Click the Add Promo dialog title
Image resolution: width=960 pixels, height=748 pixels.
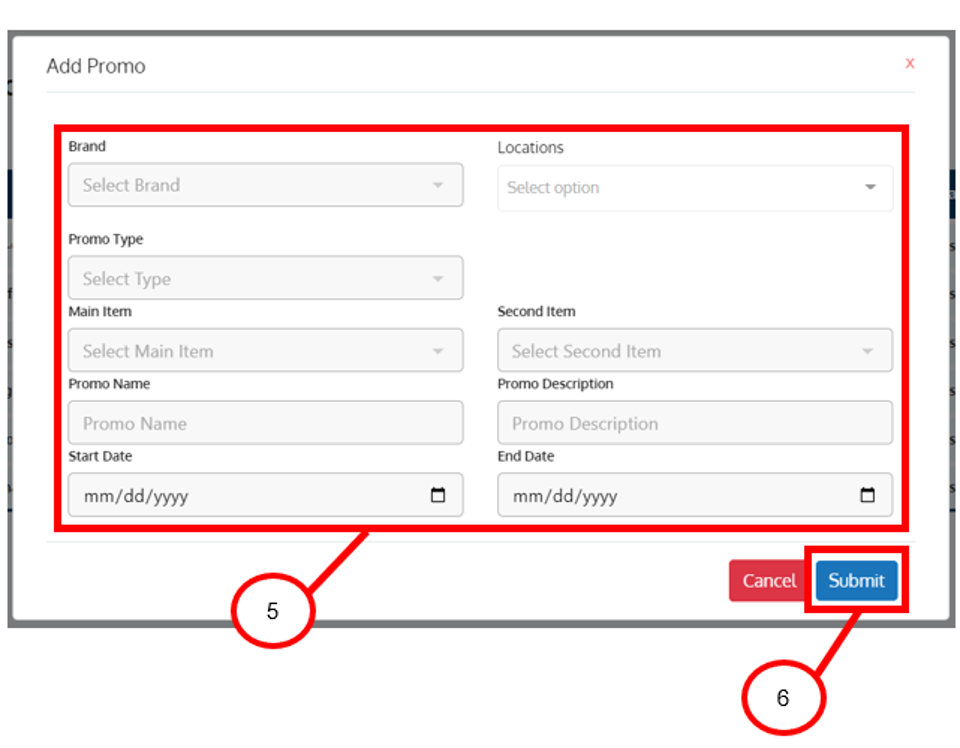[96, 66]
